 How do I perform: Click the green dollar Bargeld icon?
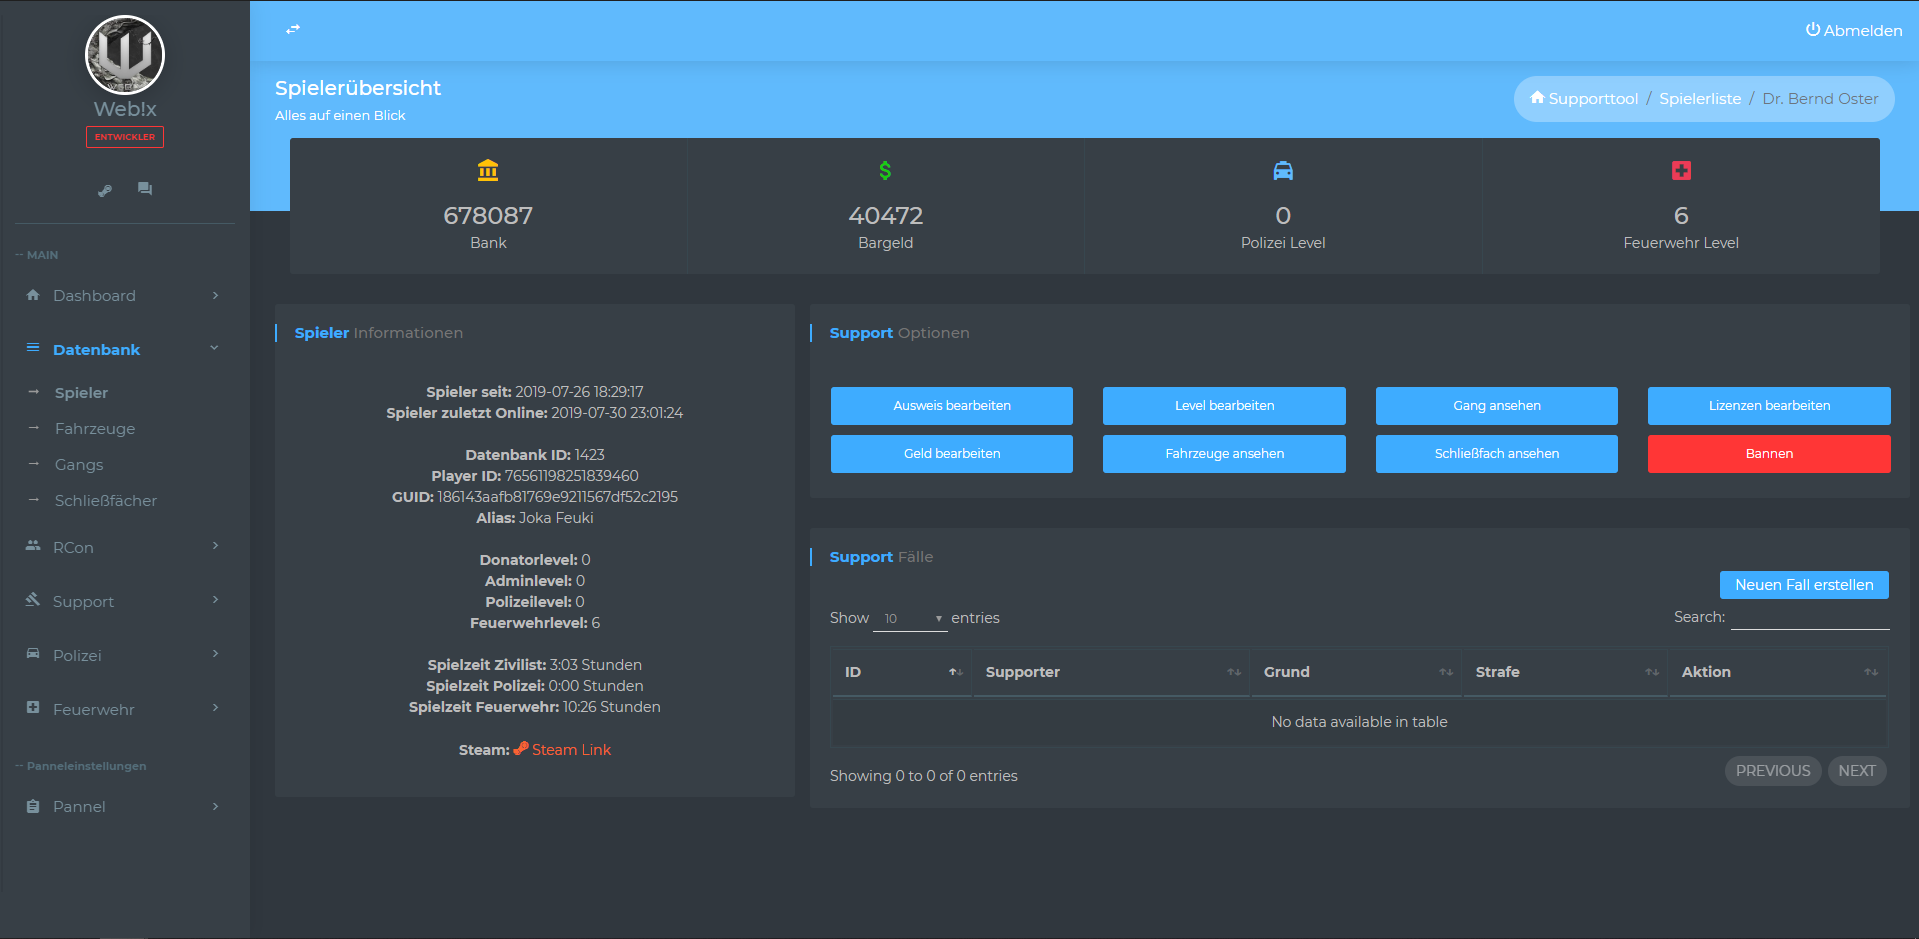[885, 170]
